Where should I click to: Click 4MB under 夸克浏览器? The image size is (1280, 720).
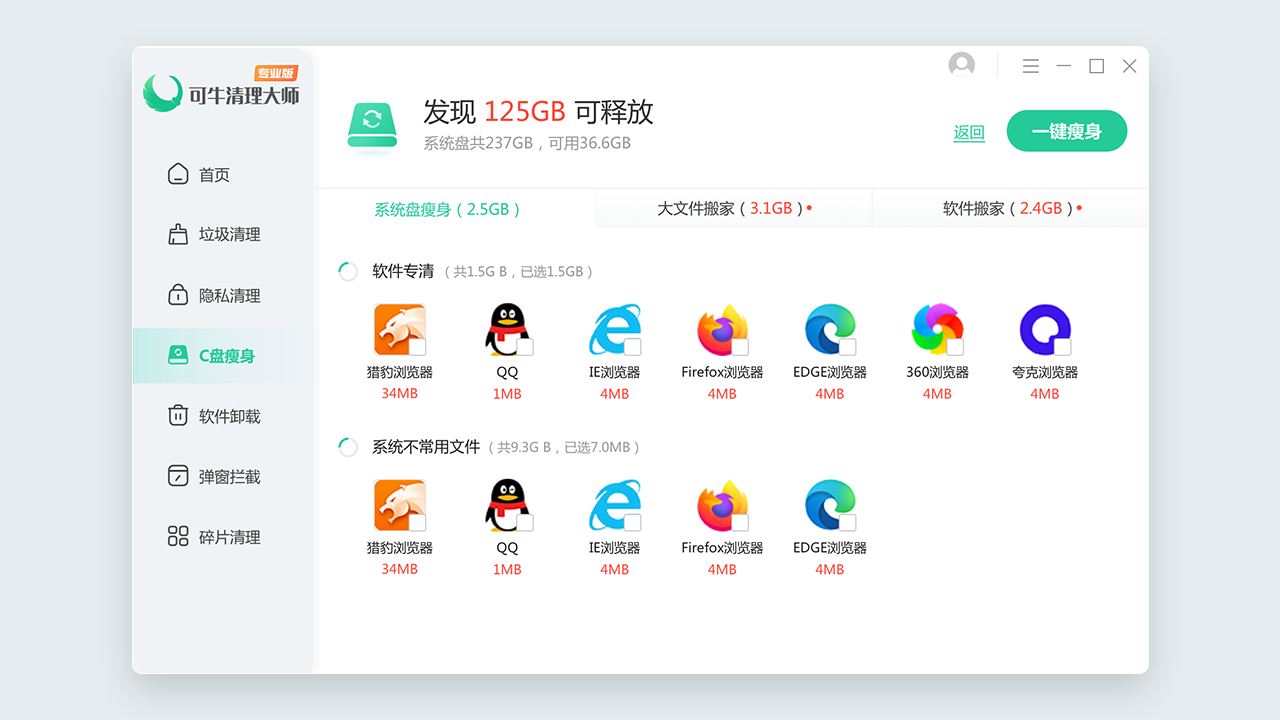tap(1045, 394)
